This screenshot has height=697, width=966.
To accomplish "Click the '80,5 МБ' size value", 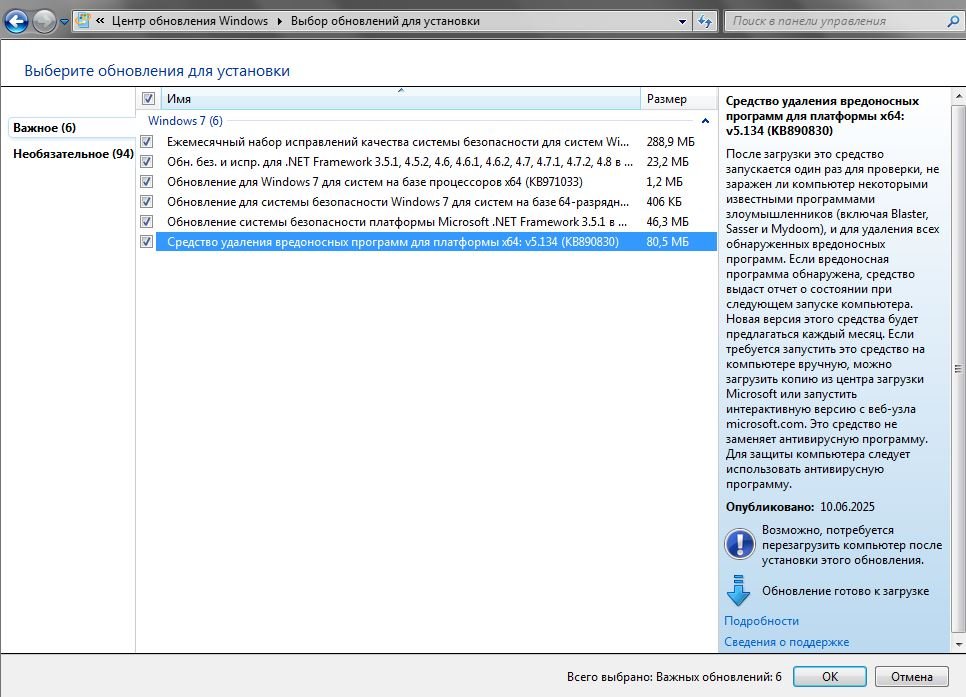I will 667,242.
